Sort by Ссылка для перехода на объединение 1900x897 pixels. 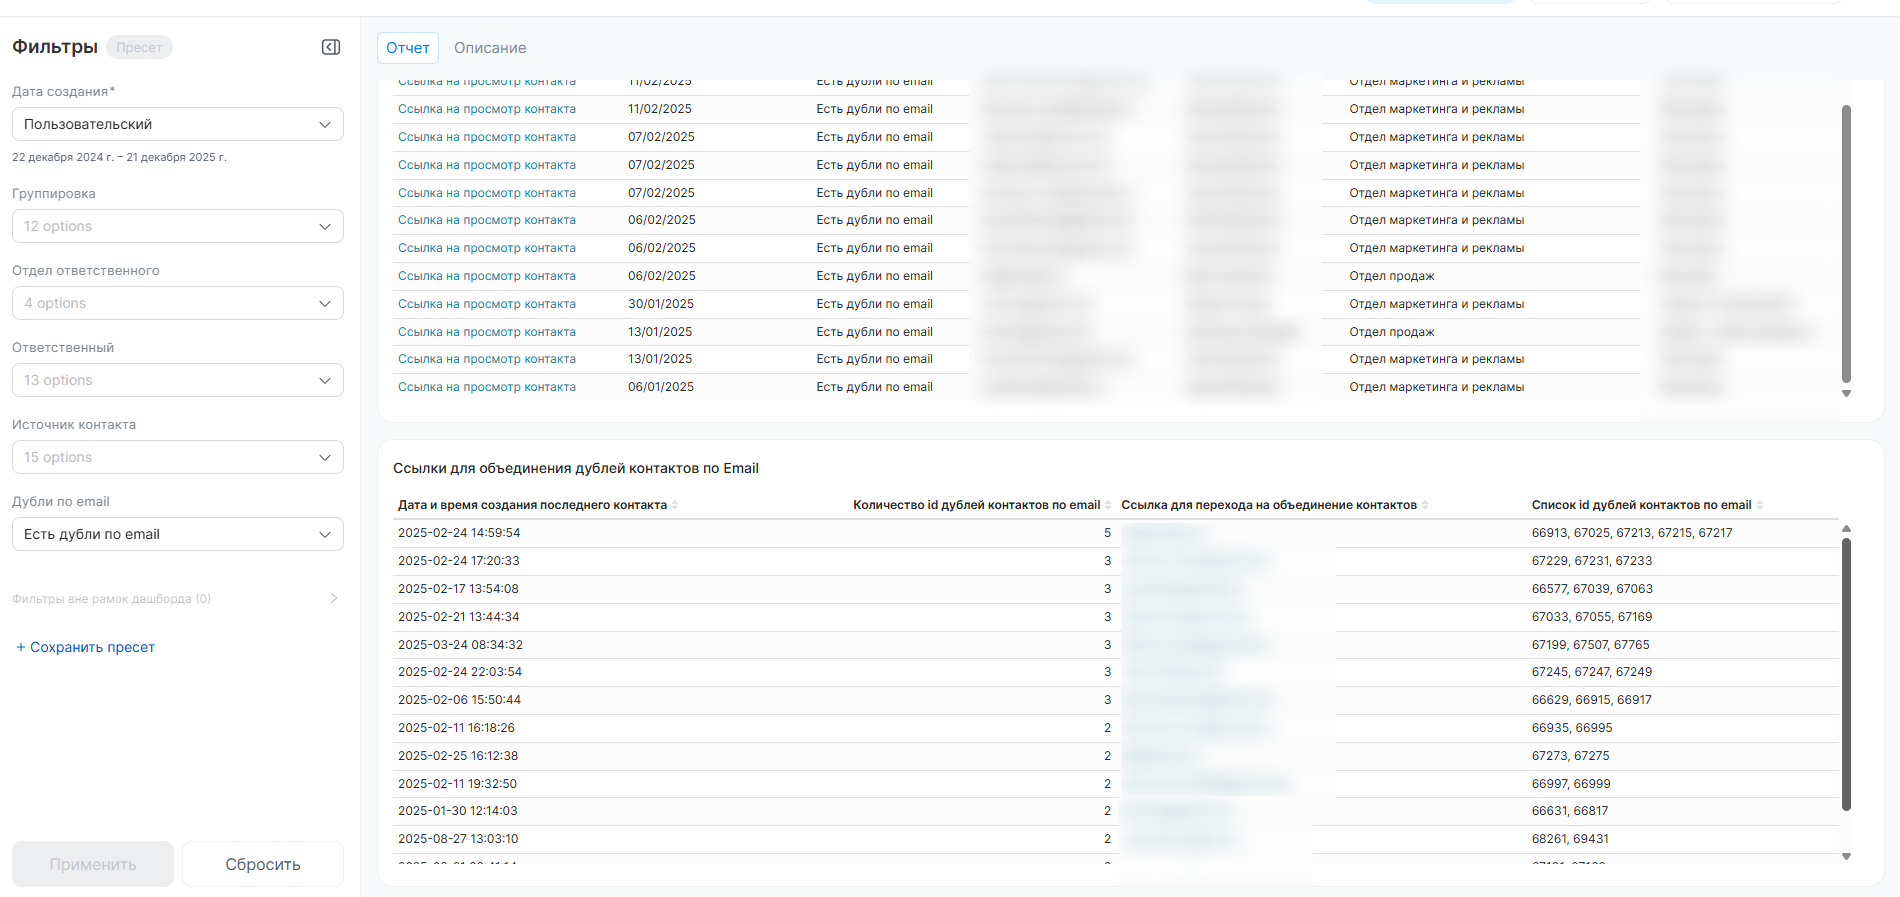tap(1425, 505)
